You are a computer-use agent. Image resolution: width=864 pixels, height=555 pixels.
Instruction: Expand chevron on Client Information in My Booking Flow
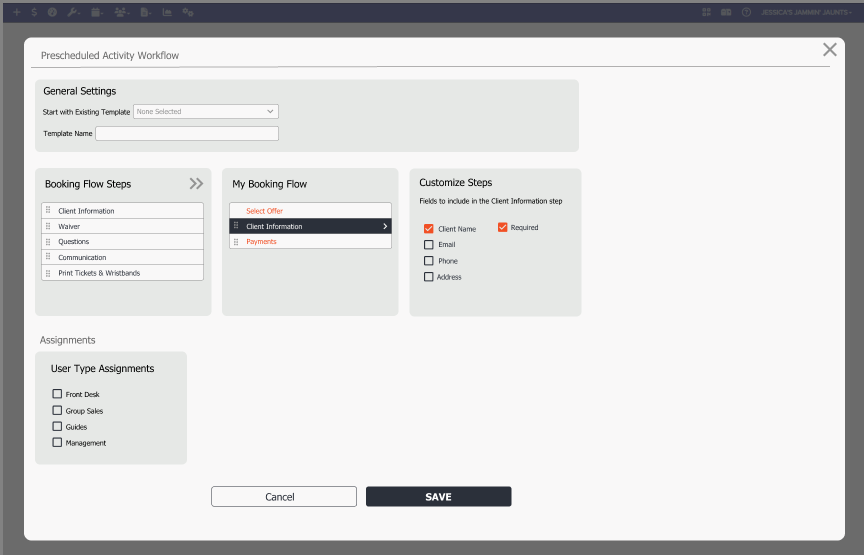coord(385,226)
